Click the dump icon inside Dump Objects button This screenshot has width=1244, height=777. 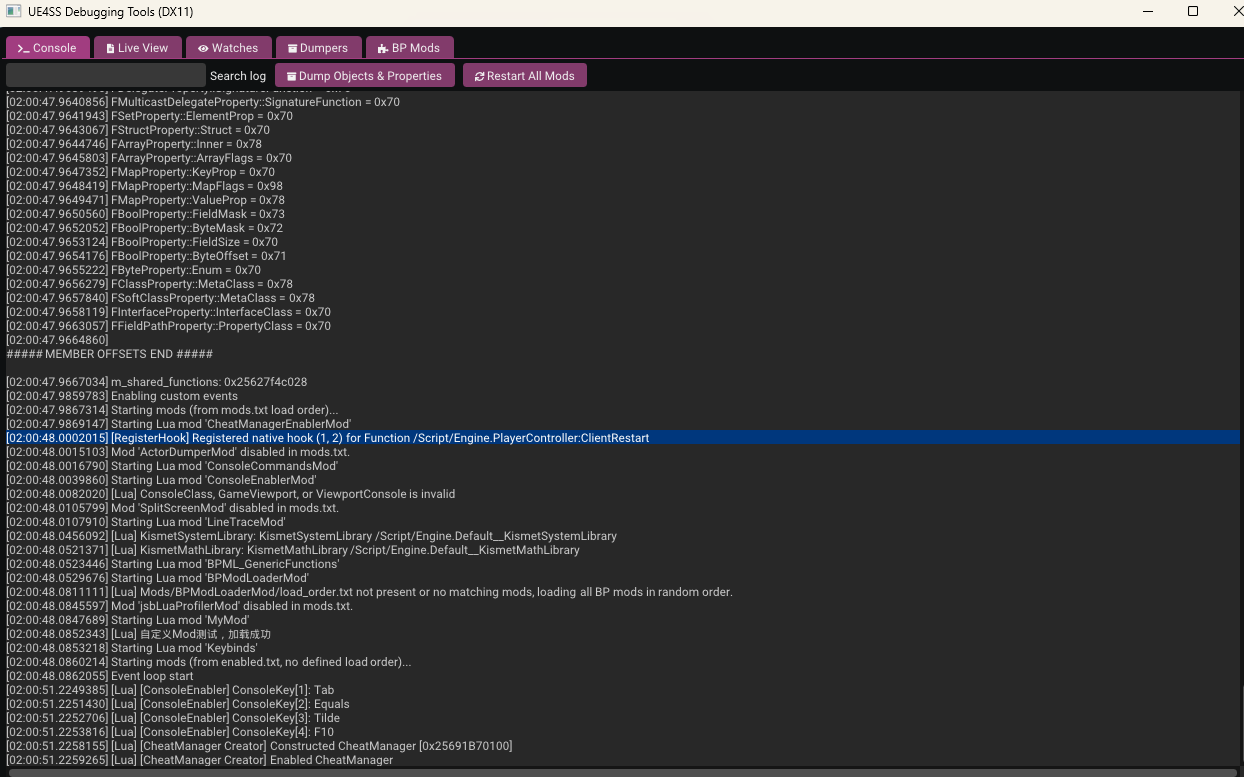tap(292, 75)
